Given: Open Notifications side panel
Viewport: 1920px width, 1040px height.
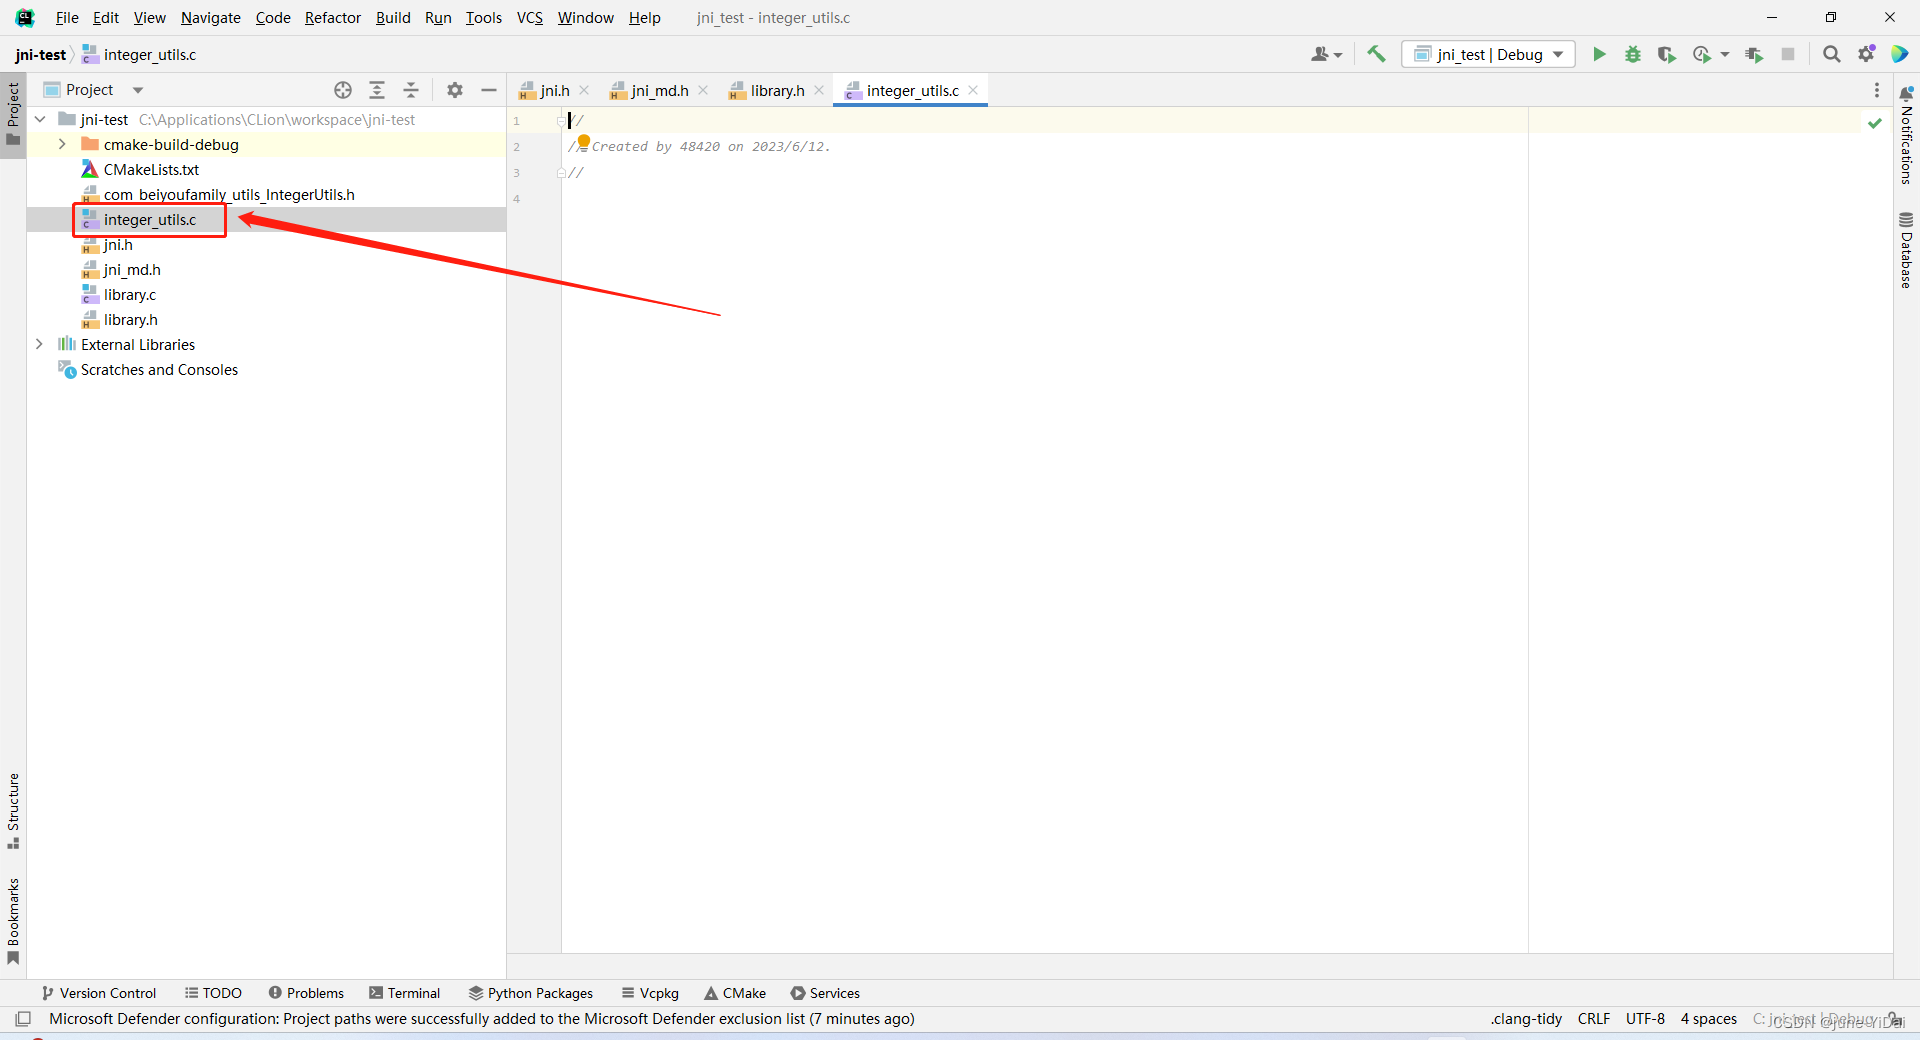Looking at the screenshot, I should (1906, 135).
